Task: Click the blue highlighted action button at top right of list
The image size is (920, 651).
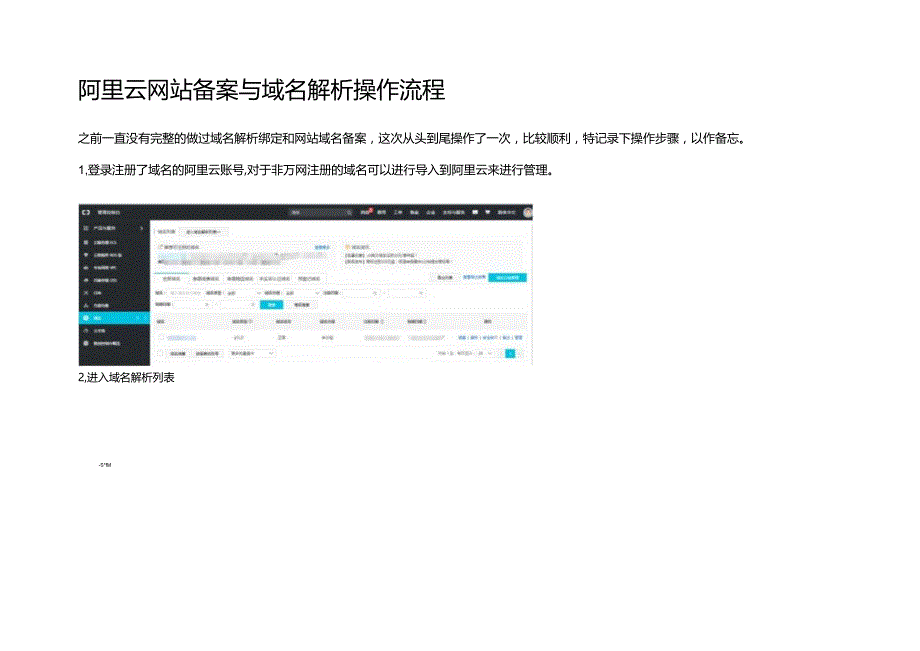Action: [x=509, y=277]
